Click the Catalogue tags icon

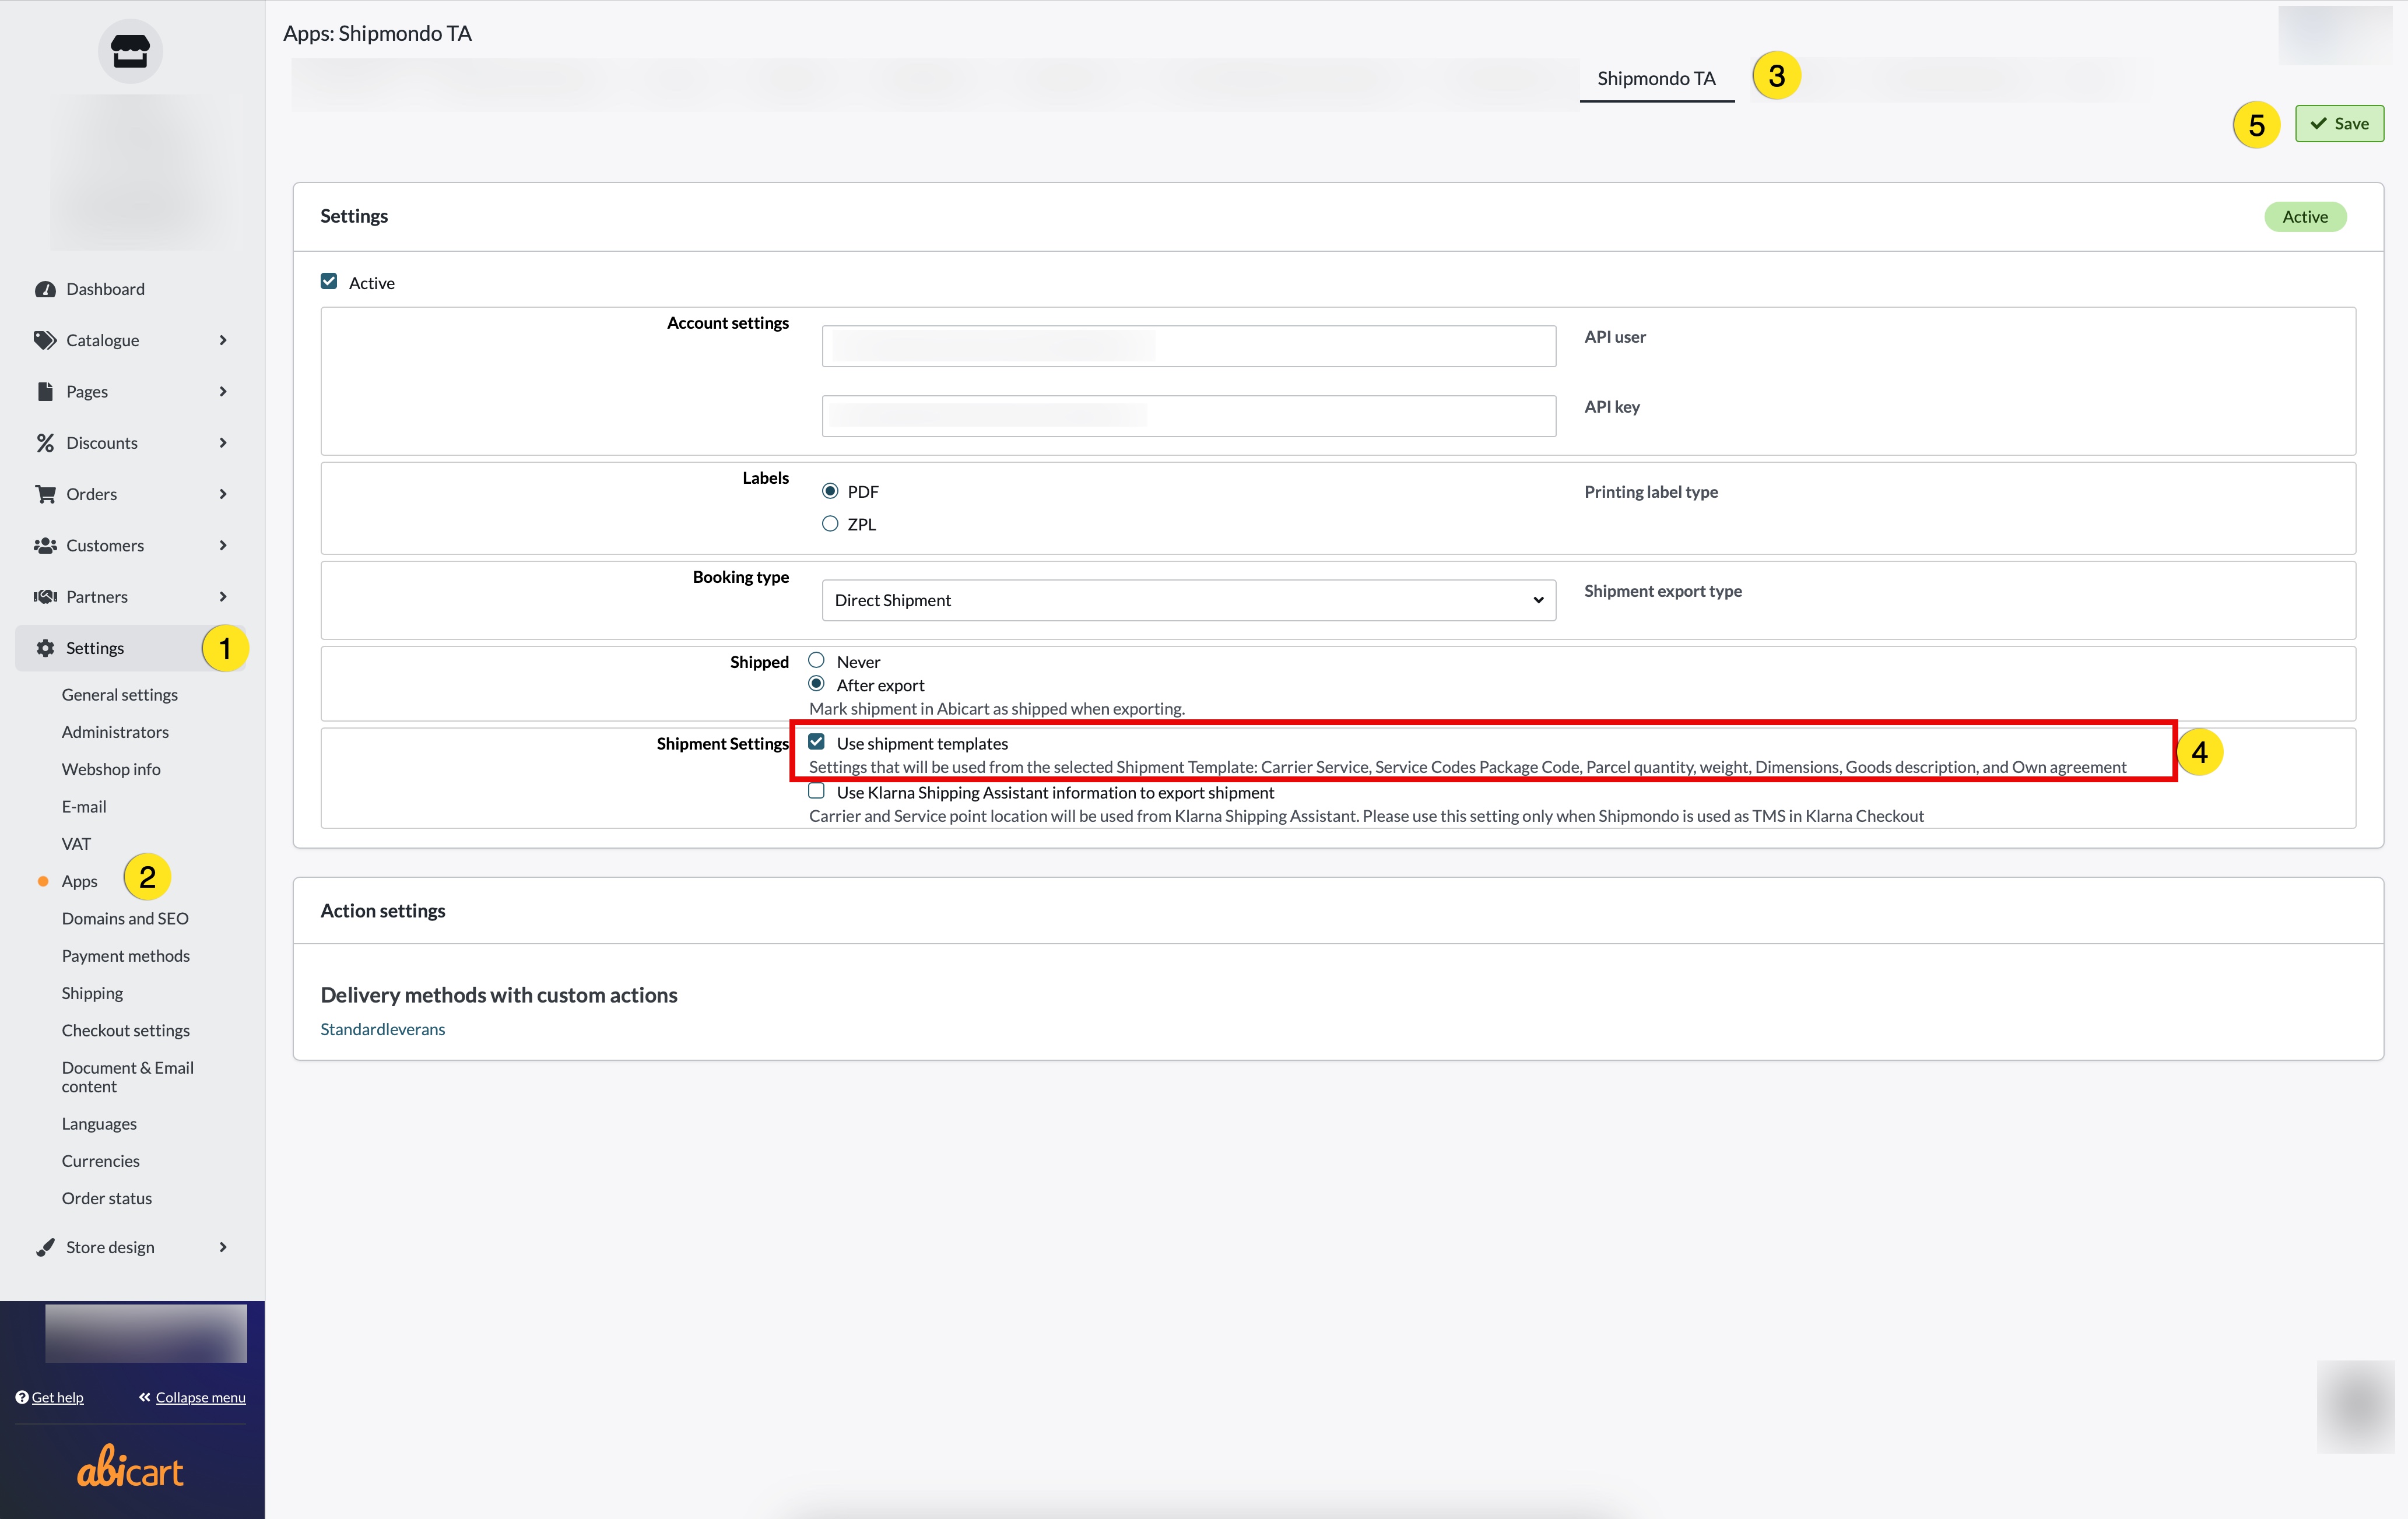click(45, 340)
